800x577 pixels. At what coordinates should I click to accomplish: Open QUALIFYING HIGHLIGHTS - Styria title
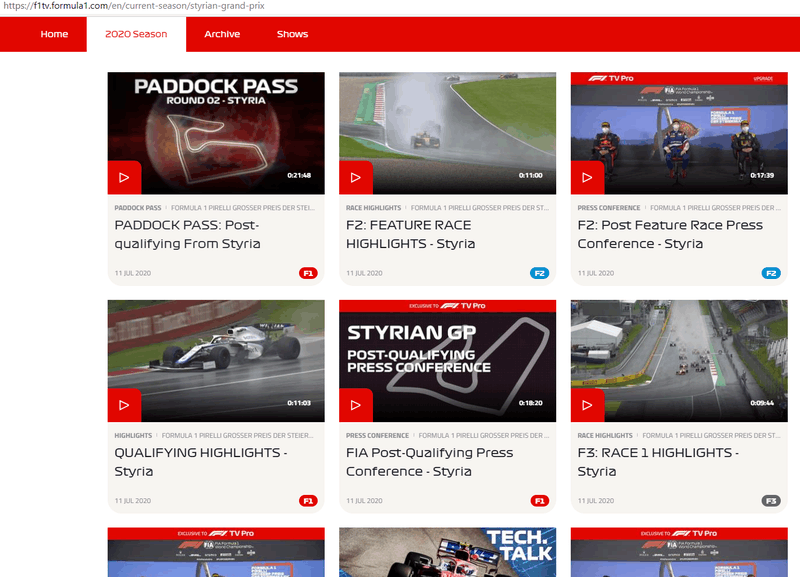(201, 462)
